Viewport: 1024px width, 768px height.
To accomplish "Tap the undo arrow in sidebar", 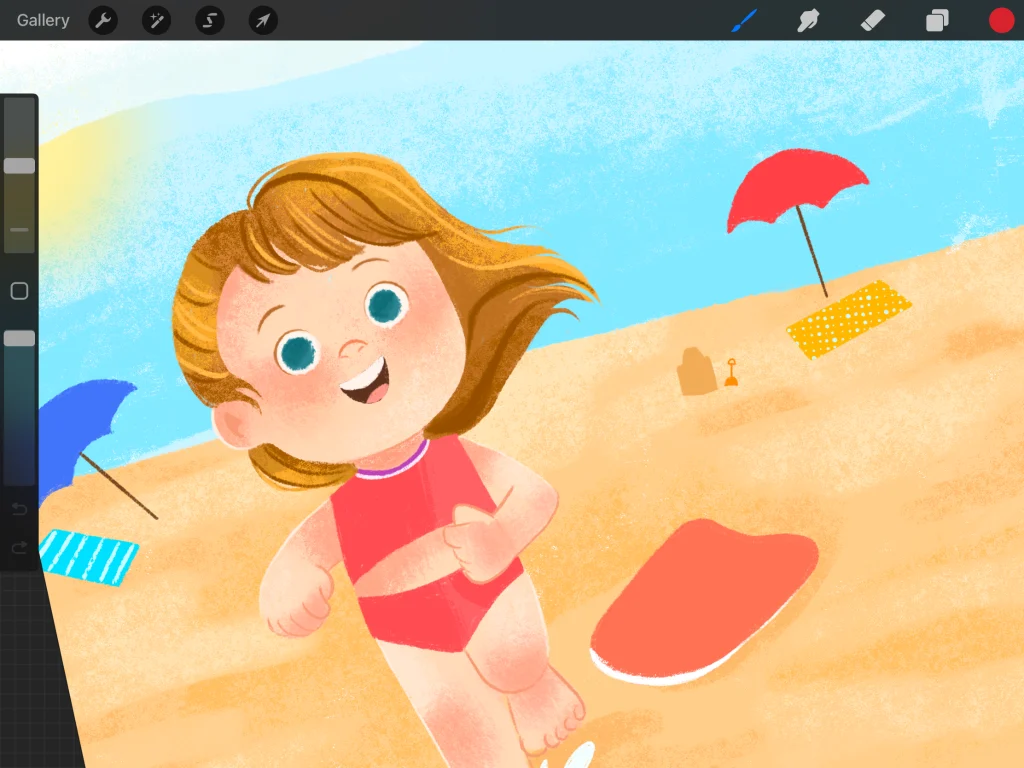I will (19, 510).
